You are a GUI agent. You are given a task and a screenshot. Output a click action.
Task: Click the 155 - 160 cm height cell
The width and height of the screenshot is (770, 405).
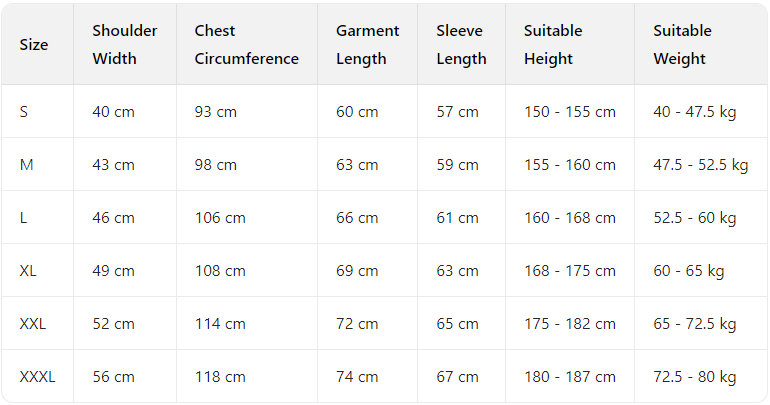click(x=570, y=165)
